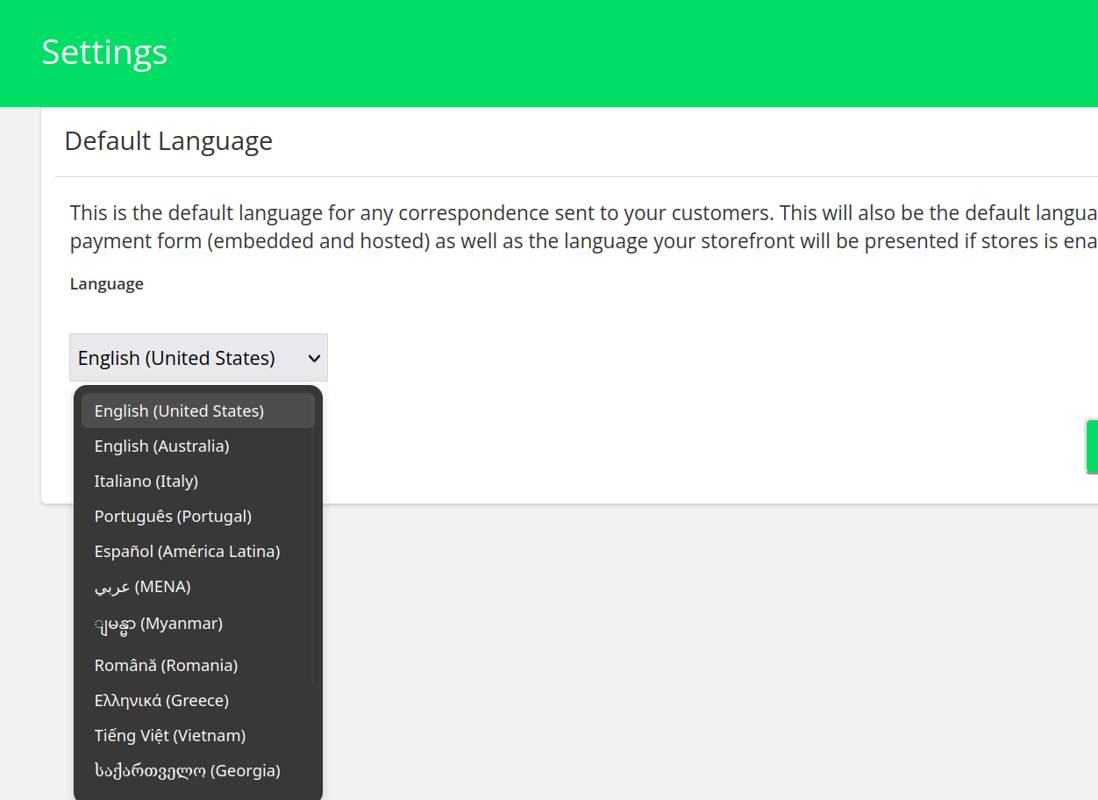Image resolution: width=1098 pixels, height=800 pixels.
Task: Select the Myanmar language entry
Action: 157,622
